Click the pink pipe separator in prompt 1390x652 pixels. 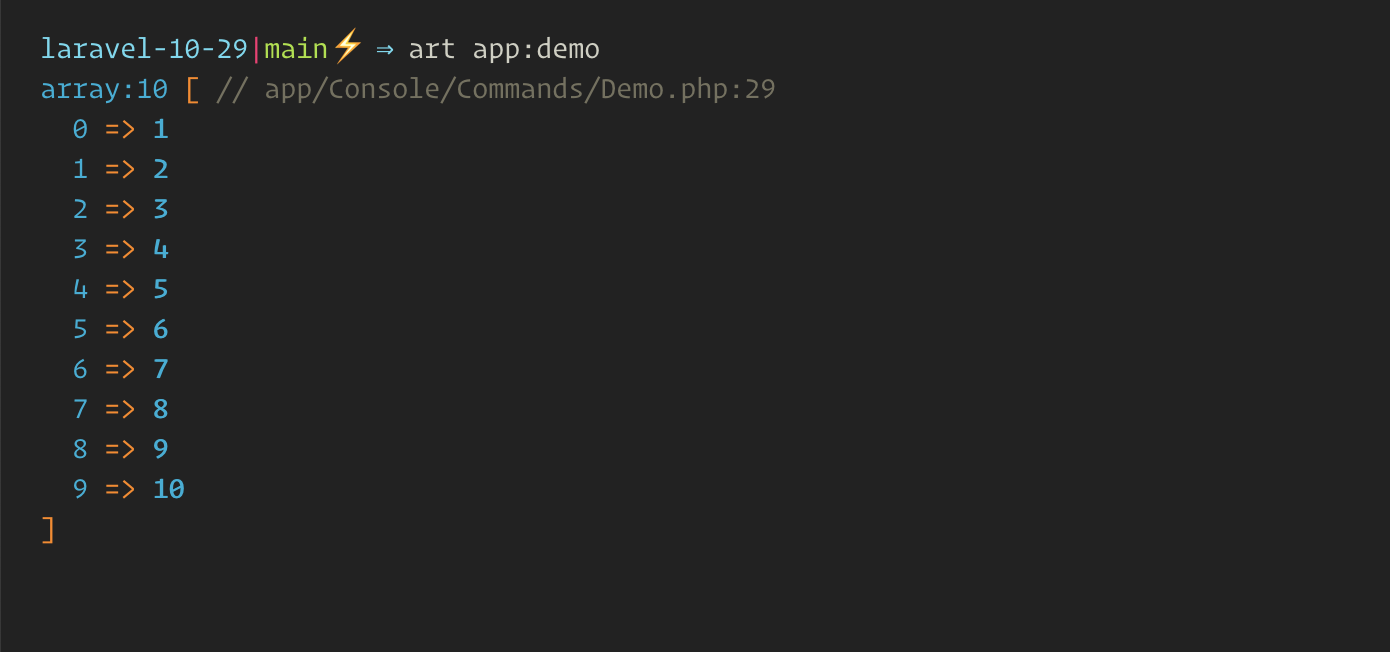(x=256, y=48)
